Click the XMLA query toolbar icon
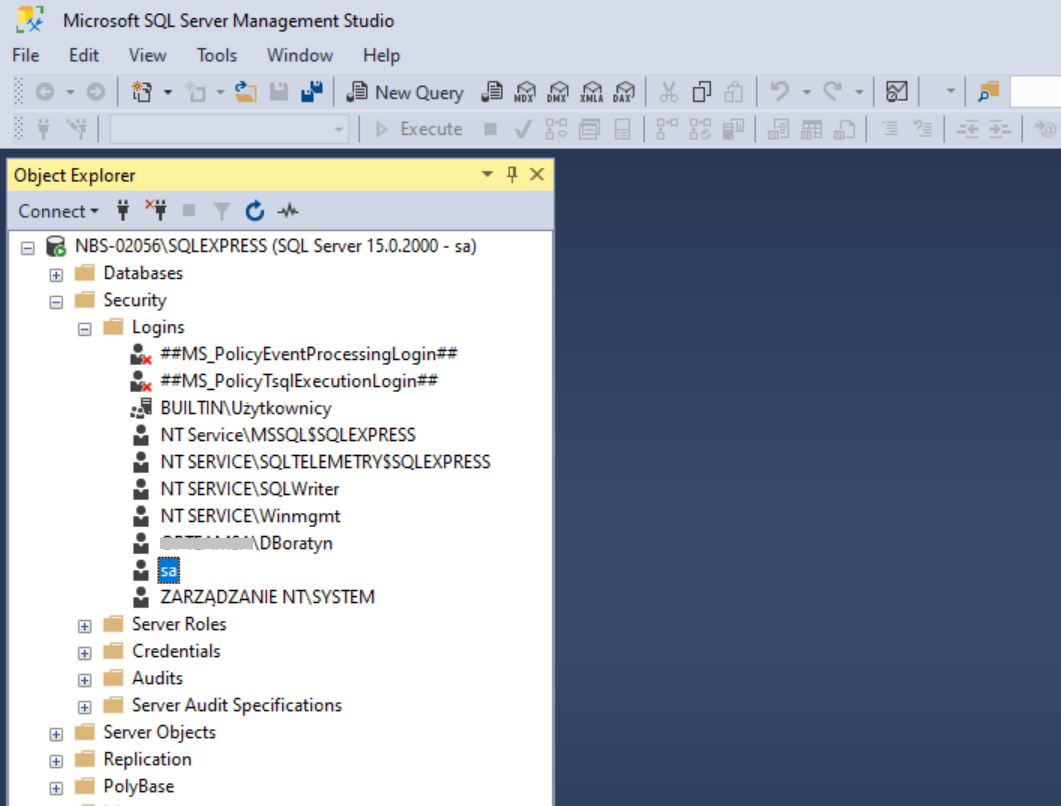The width and height of the screenshot is (1061, 806). 591,92
